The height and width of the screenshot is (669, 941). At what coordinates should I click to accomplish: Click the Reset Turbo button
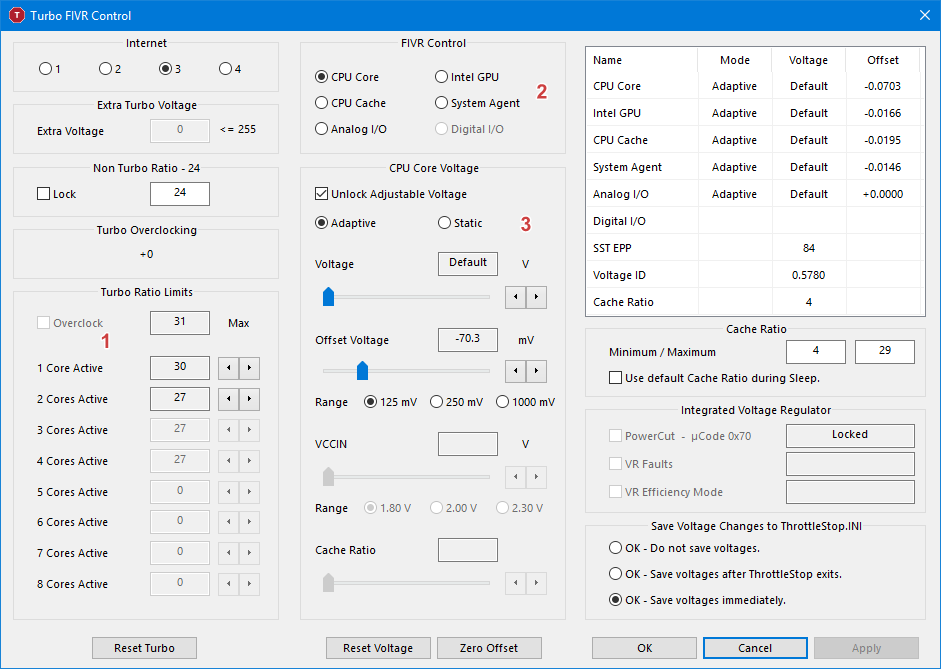coord(144,648)
